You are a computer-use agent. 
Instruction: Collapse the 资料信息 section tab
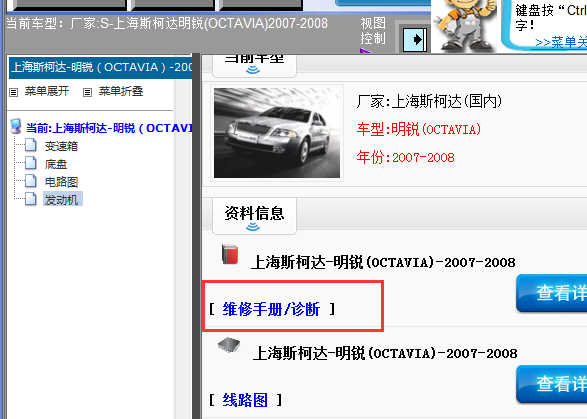tap(254, 216)
